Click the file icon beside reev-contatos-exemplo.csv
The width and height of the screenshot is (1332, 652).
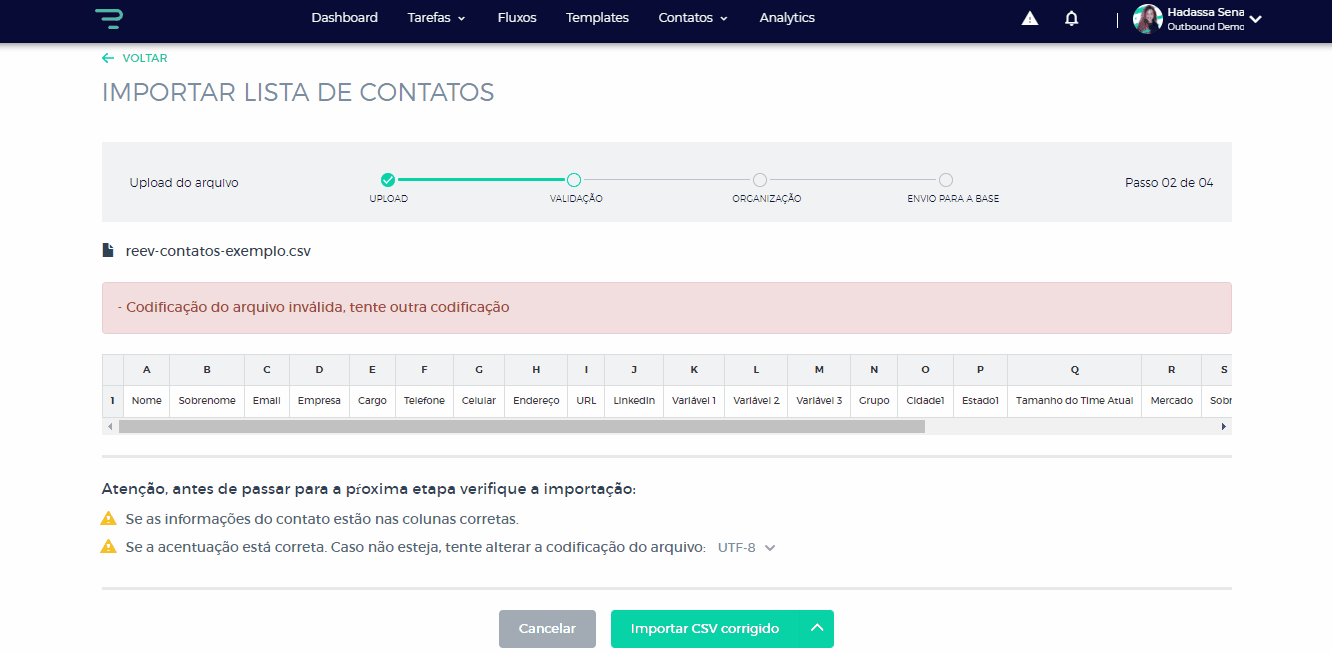[x=108, y=251]
